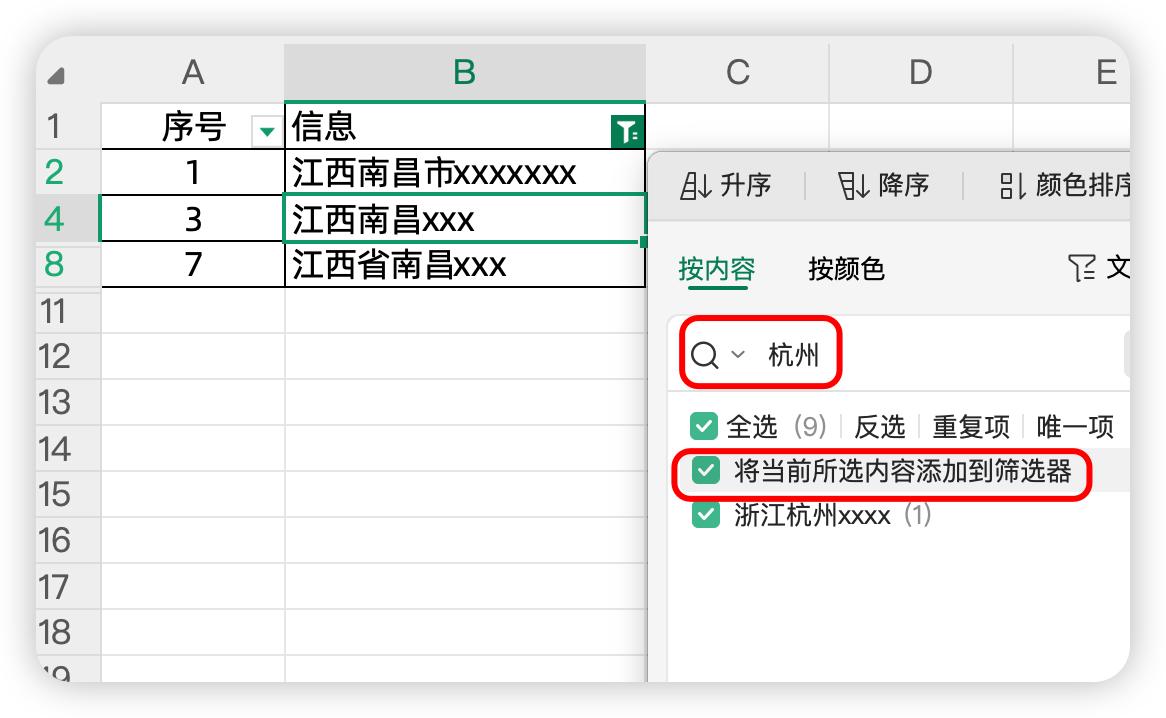1166x718 pixels.
Task: Open the filter dropdown arrow in the 序号 header
Action: 266,132
